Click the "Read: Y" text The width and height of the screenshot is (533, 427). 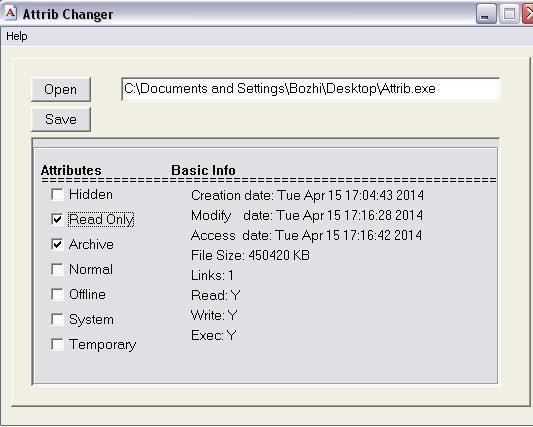[216, 295]
